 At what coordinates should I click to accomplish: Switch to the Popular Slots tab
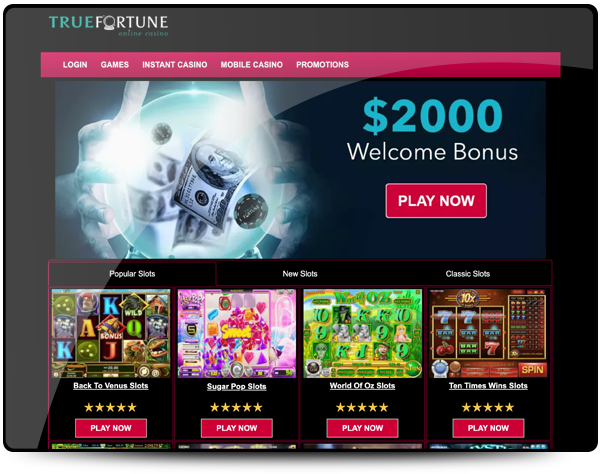tap(132, 274)
